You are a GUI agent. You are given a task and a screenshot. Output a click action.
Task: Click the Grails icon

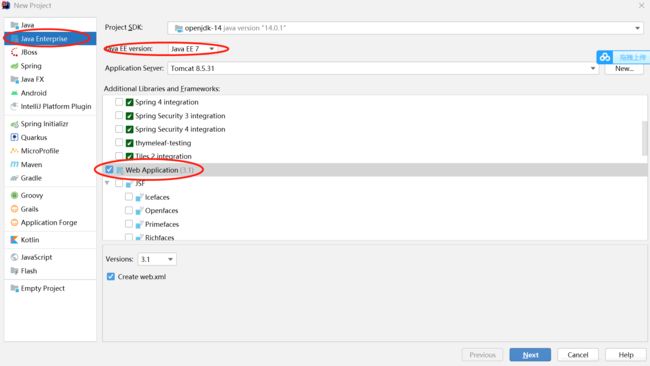pos(15,209)
